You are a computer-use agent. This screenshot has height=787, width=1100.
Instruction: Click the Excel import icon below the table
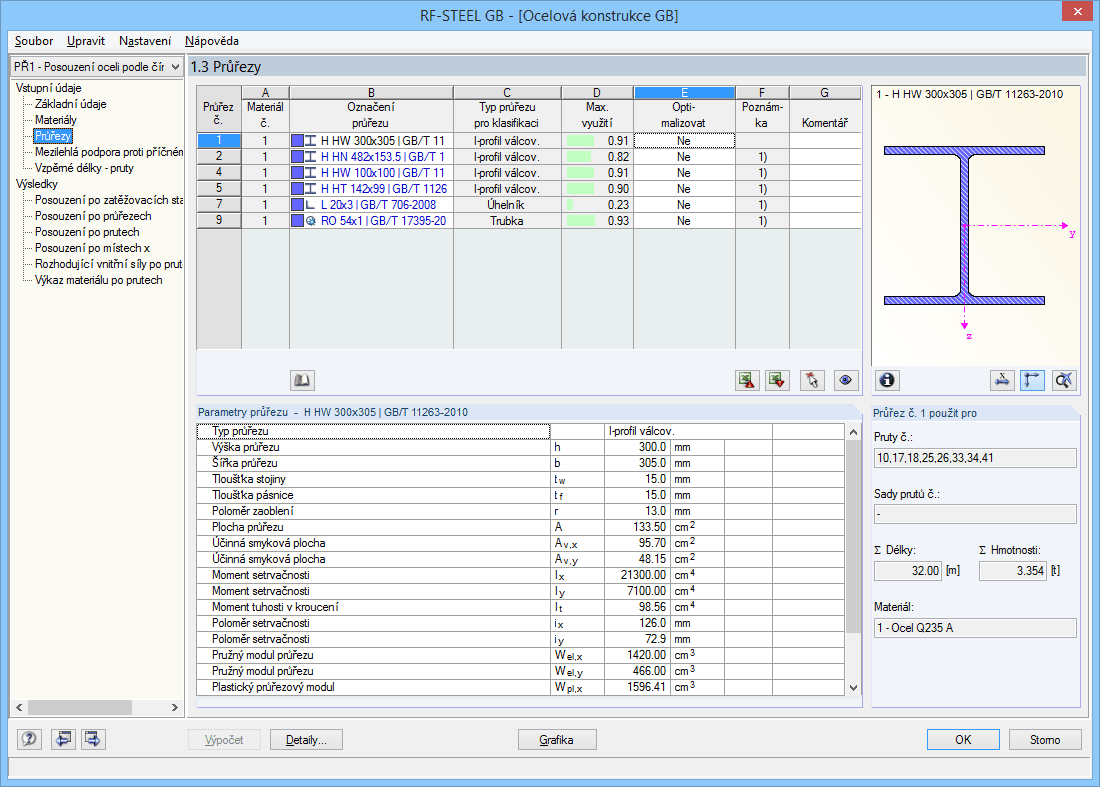777,380
